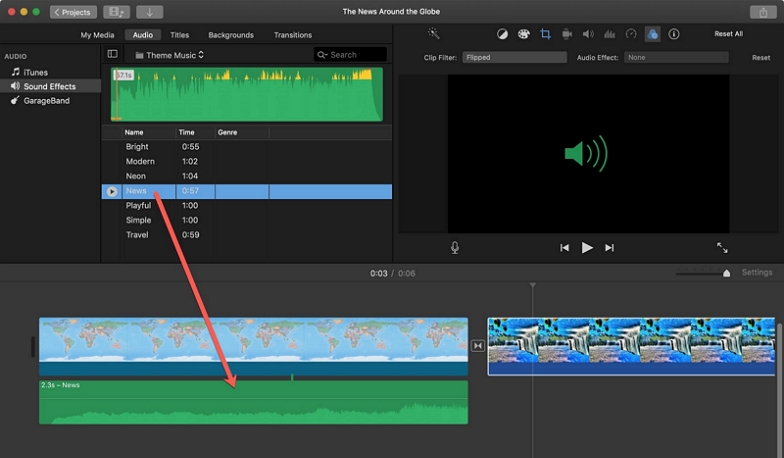Click the transition icon between clips
Screen dimensions: 784x458
click(x=478, y=346)
